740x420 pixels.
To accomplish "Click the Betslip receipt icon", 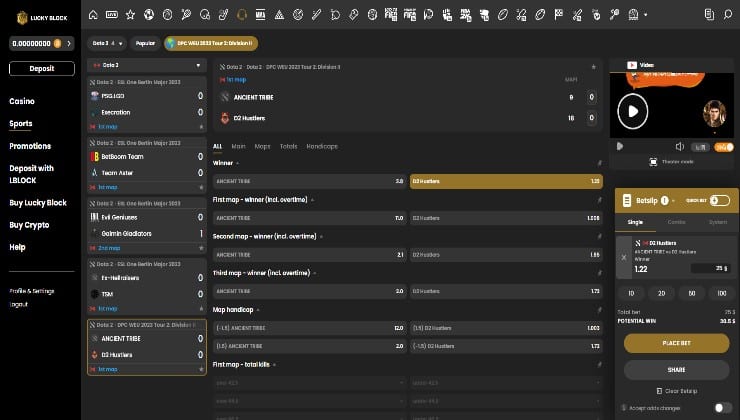I will (x=627, y=201).
